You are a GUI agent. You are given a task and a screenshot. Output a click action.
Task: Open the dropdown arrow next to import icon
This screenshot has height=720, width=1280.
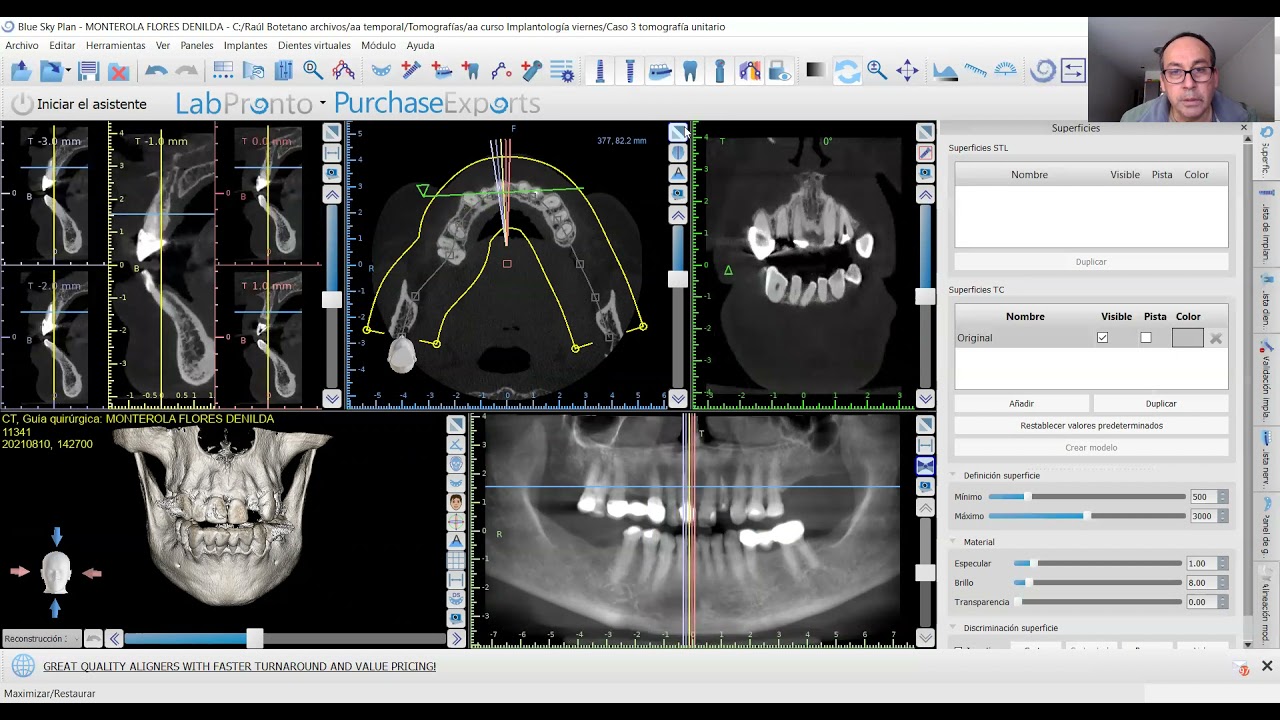click(67, 71)
